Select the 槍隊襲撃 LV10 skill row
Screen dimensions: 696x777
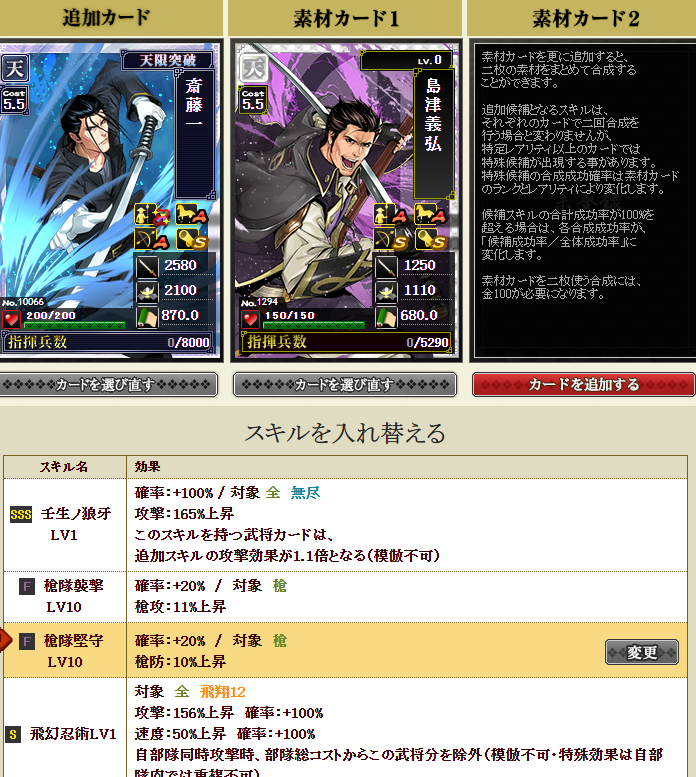pos(345,597)
